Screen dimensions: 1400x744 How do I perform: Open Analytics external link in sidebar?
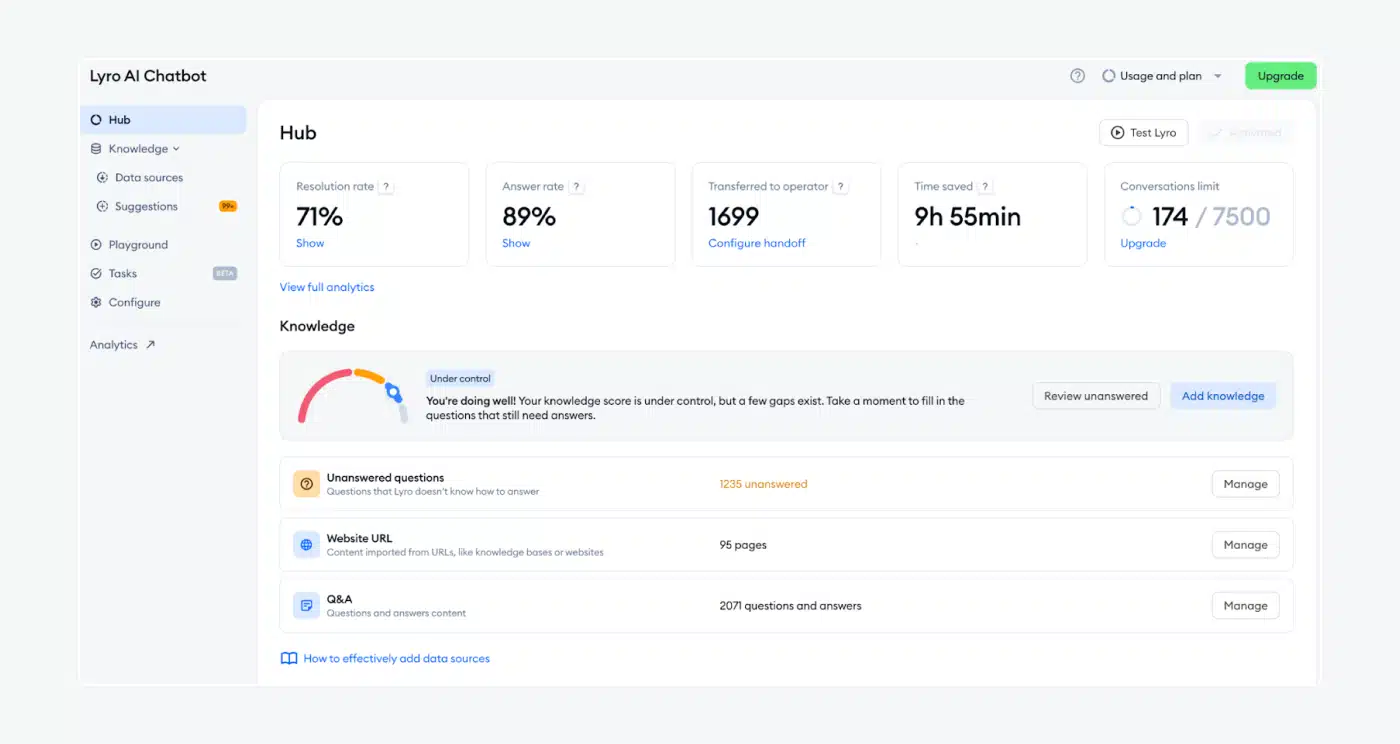point(123,345)
